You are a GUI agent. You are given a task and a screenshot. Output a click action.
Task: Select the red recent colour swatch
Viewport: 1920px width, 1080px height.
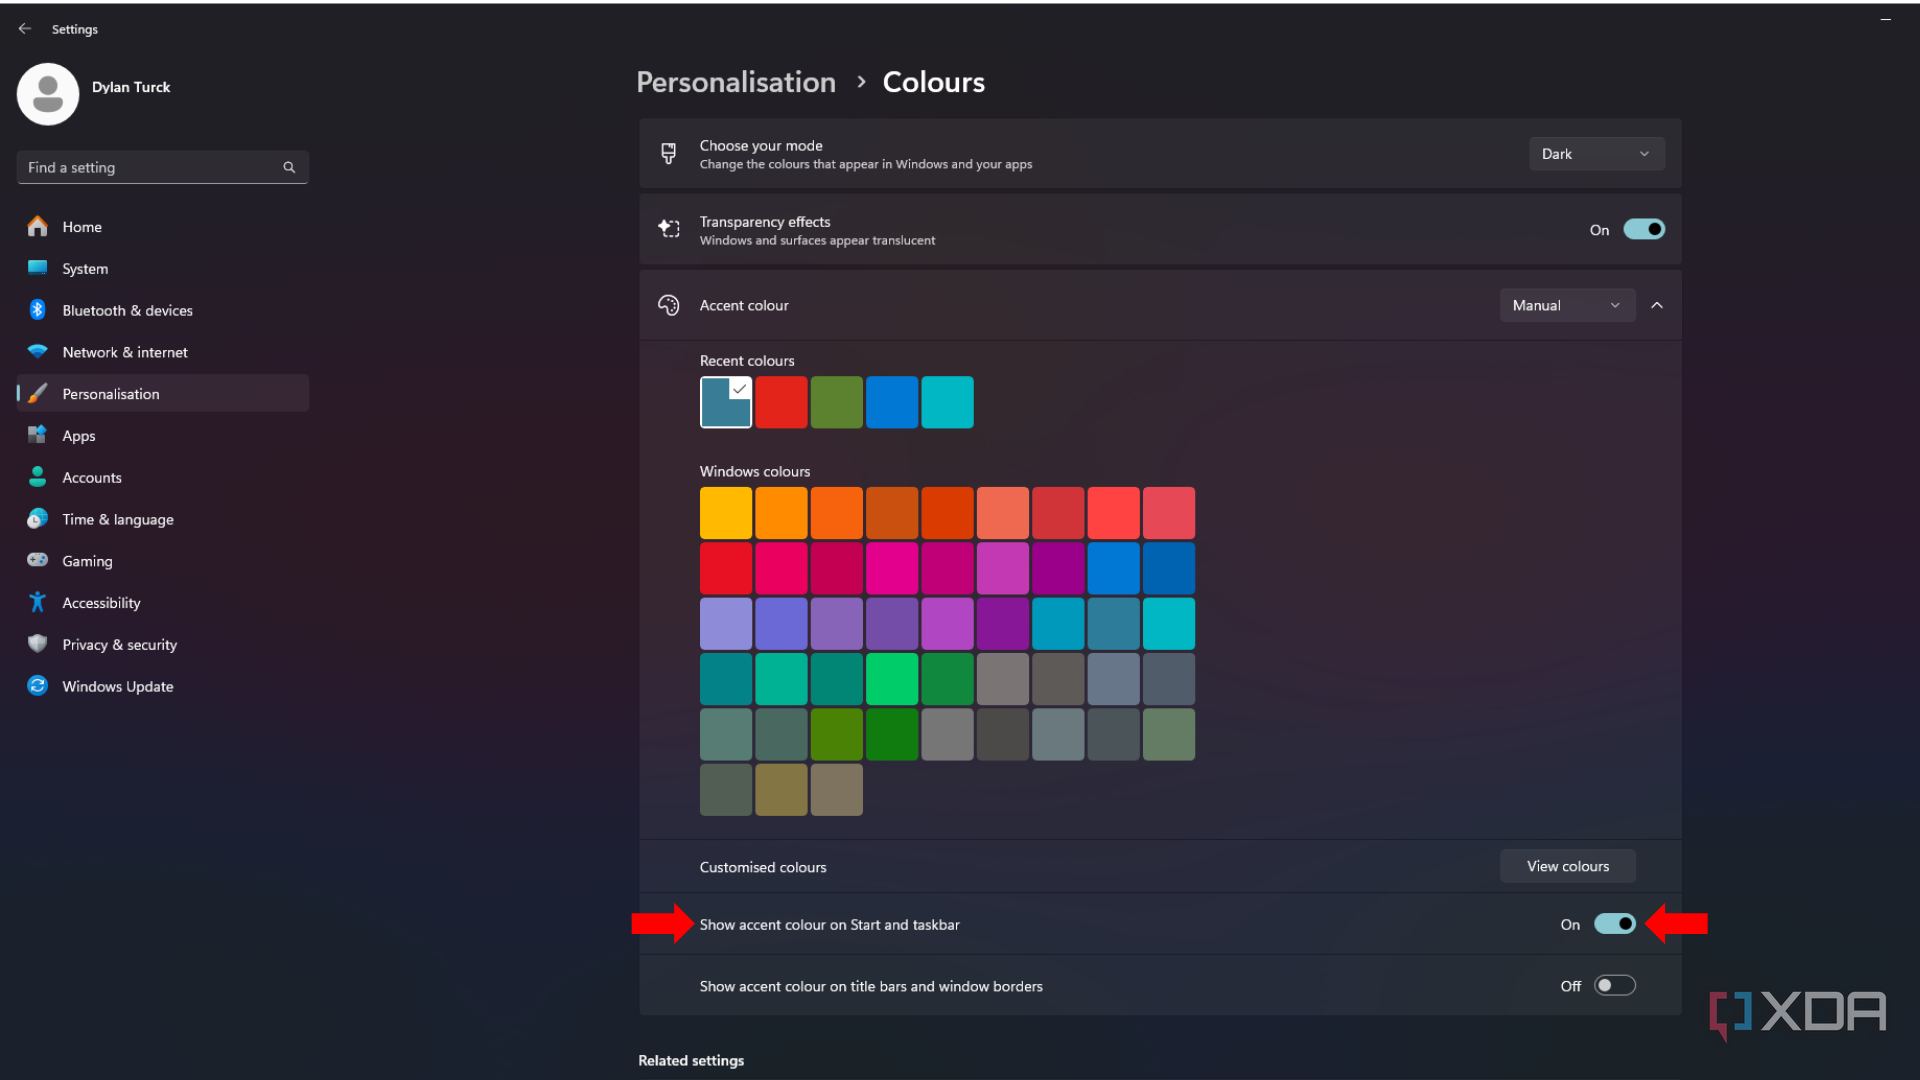(x=781, y=402)
